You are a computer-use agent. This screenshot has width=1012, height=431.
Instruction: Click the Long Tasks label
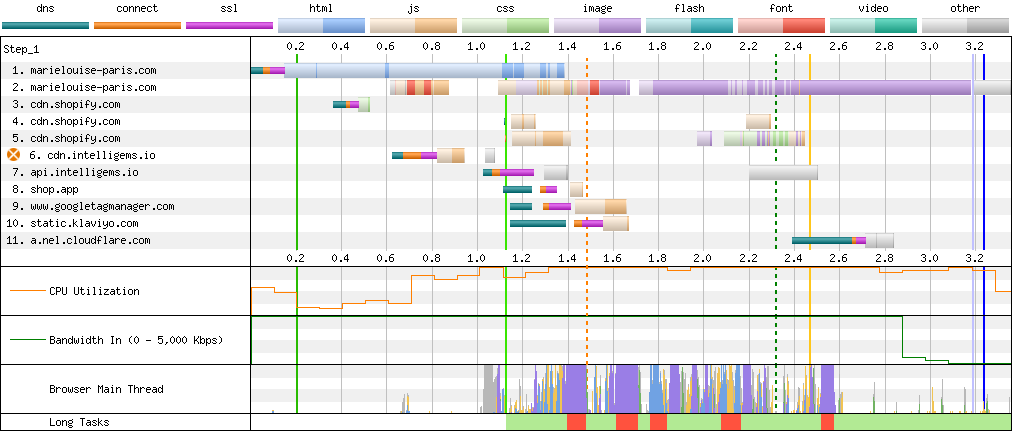click(77, 423)
